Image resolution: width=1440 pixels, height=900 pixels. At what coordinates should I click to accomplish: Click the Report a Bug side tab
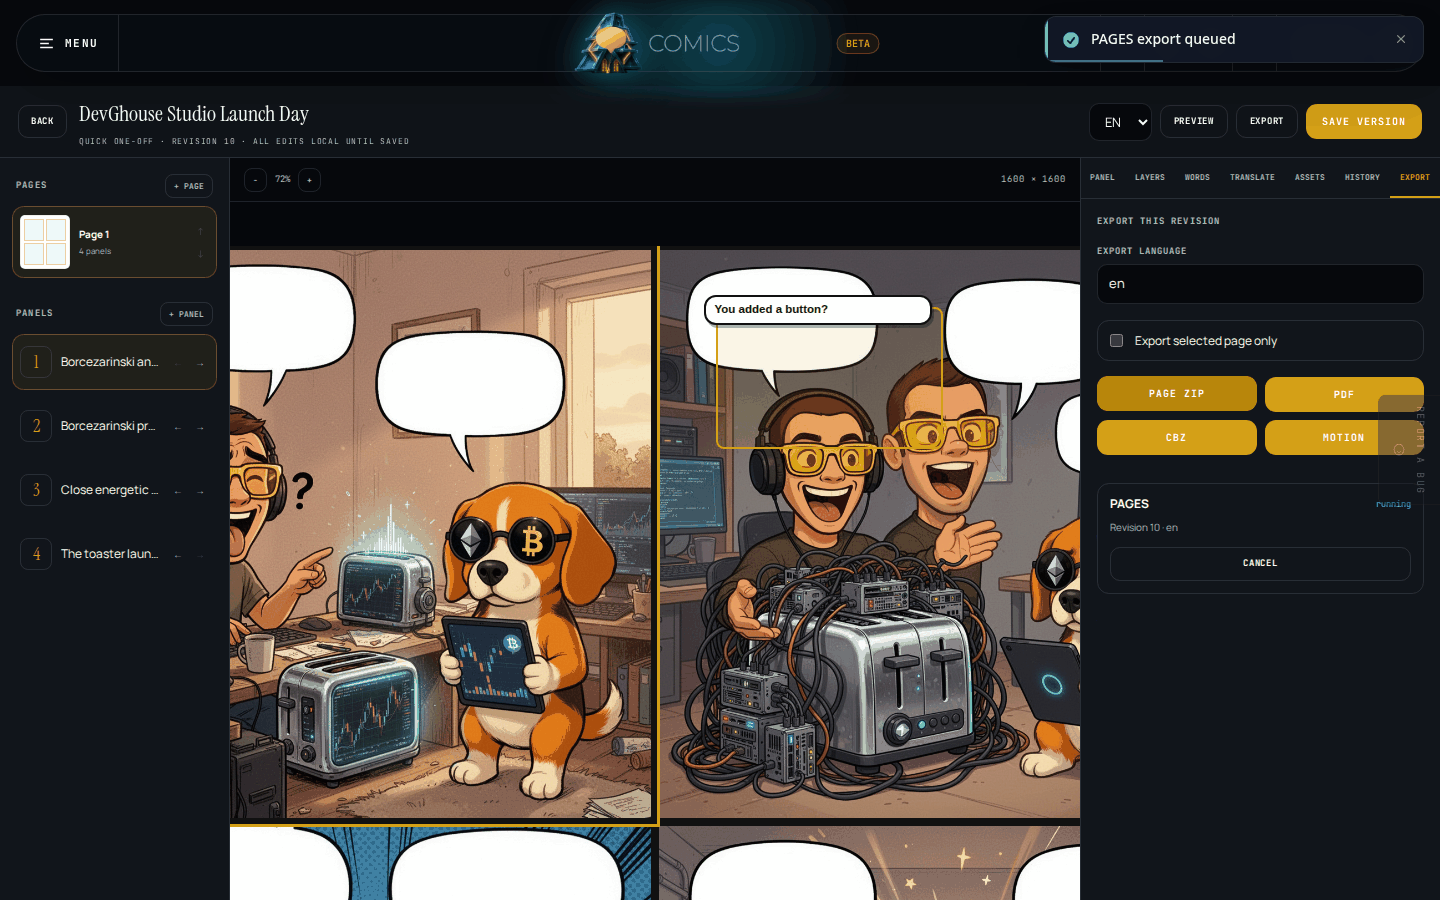pos(1409,449)
